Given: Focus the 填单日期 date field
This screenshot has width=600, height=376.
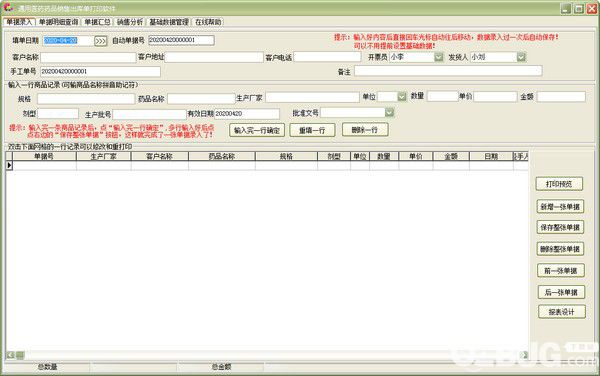Looking at the screenshot, I should [67, 41].
